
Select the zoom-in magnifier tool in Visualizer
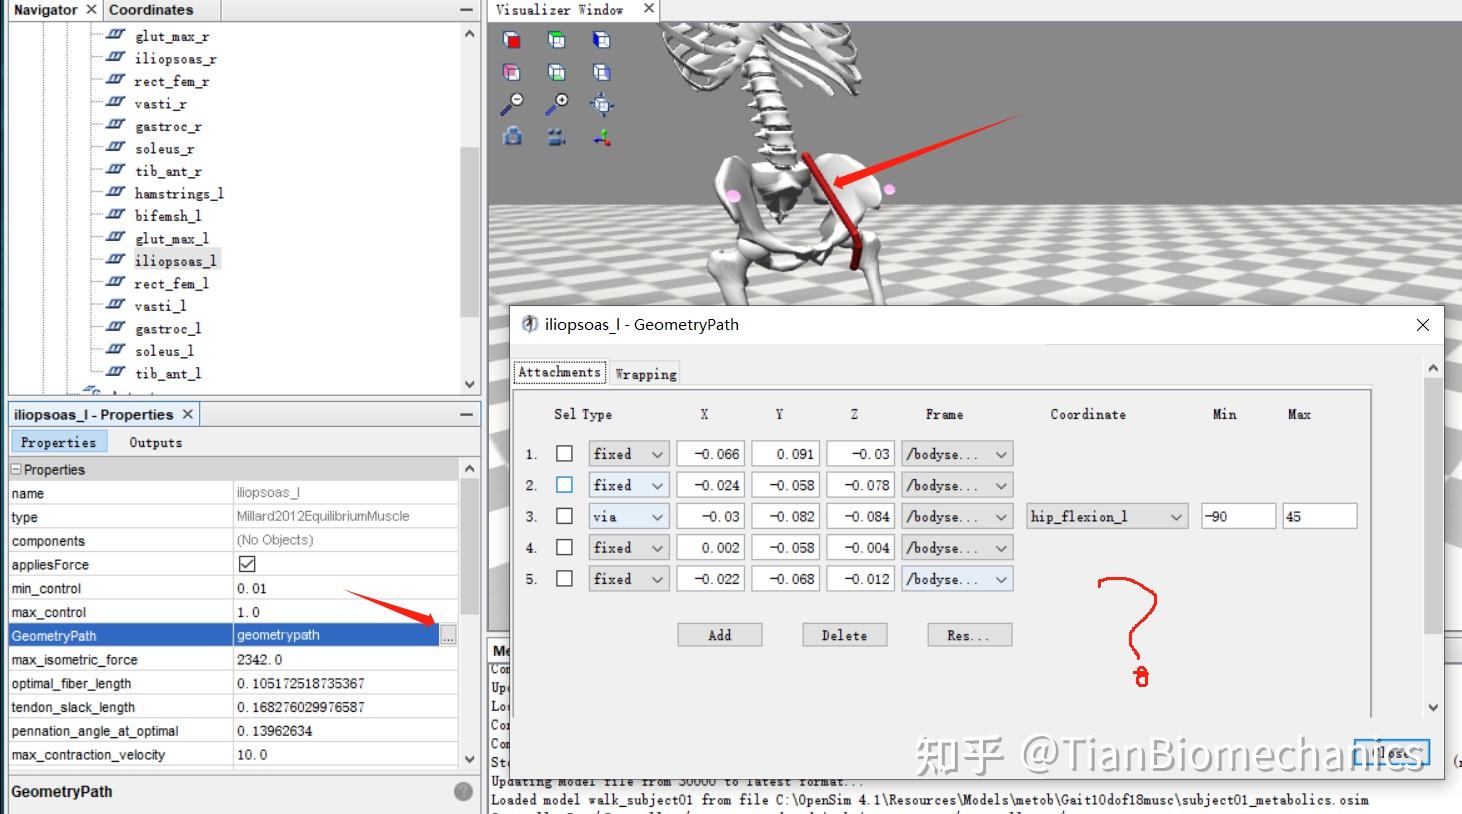pos(557,102)
